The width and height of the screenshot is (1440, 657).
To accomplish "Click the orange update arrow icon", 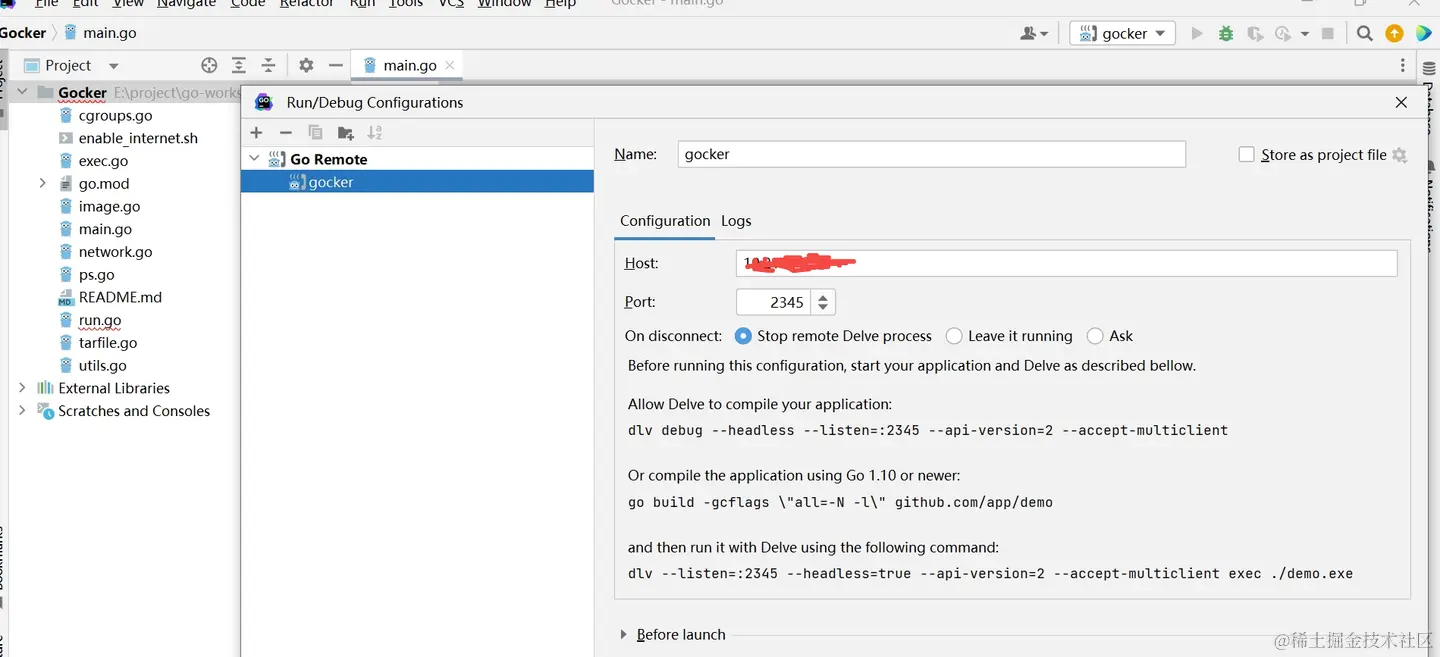I will click(1394, 33).
